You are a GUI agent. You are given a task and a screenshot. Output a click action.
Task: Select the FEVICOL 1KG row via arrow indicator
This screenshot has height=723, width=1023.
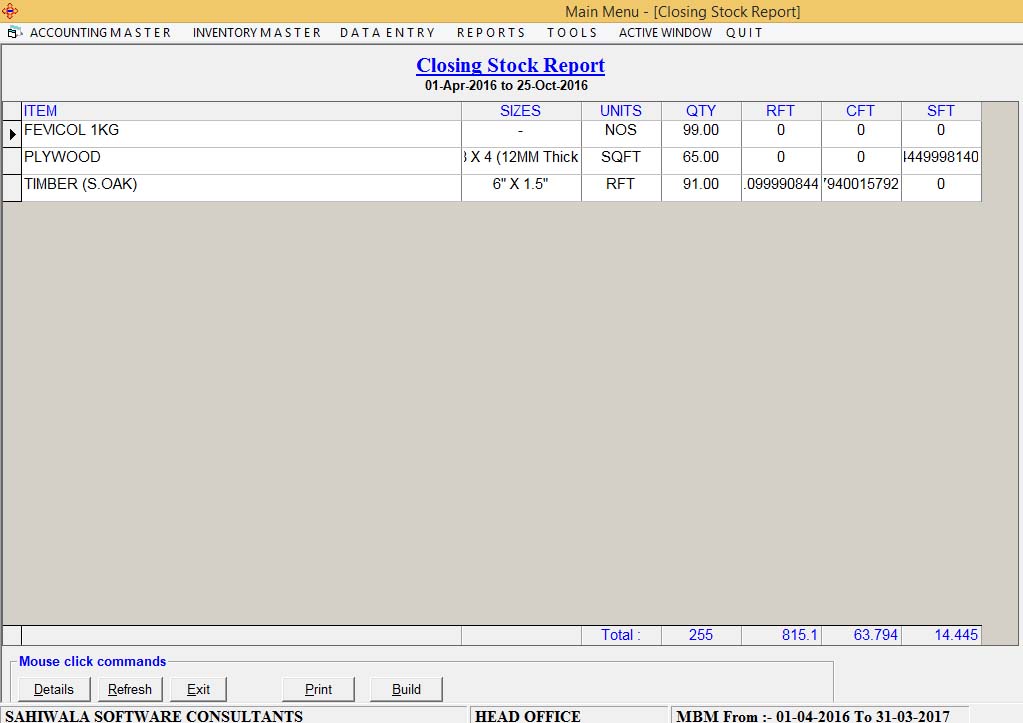(12, 131)
